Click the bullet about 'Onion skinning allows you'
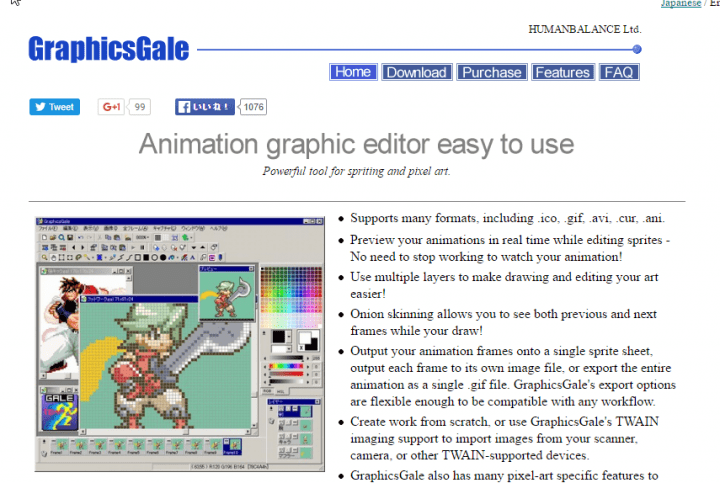 503,322
